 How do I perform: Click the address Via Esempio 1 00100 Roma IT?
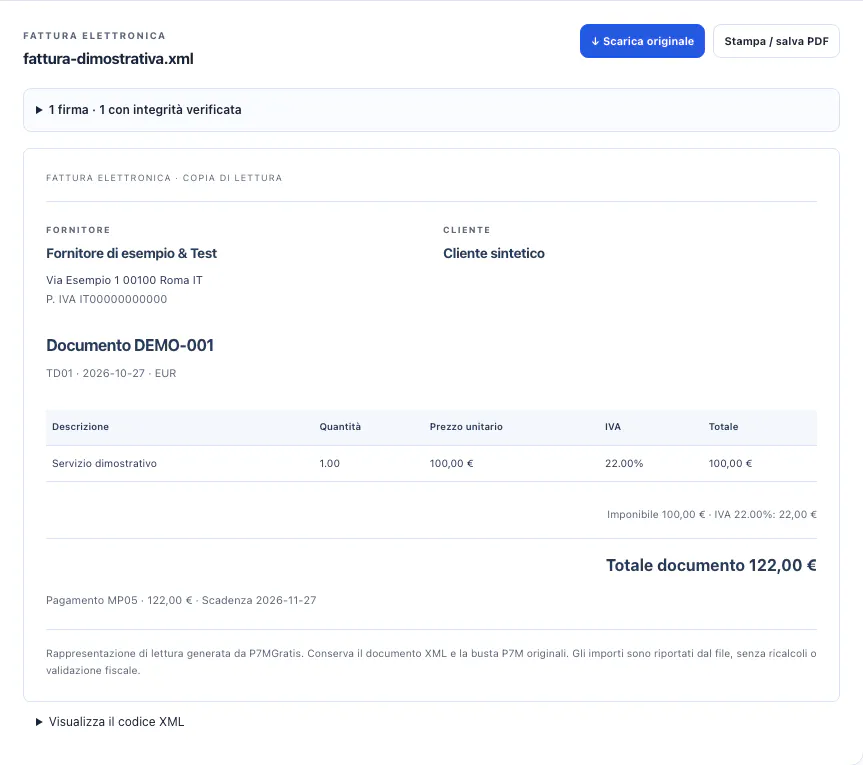[x=124, y=280]
